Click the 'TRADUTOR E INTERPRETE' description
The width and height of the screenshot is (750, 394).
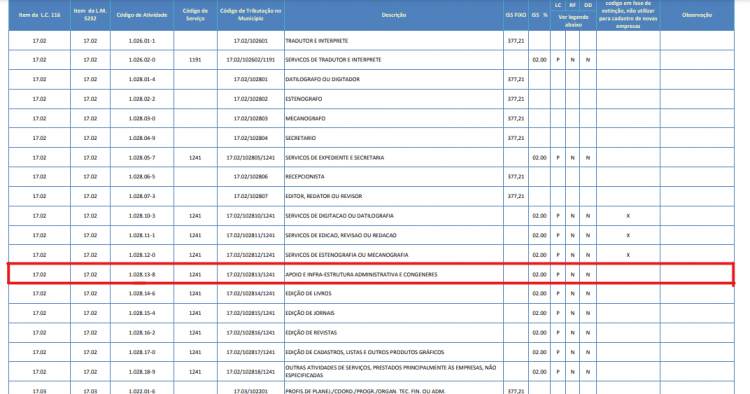click(x=317, y=41)
